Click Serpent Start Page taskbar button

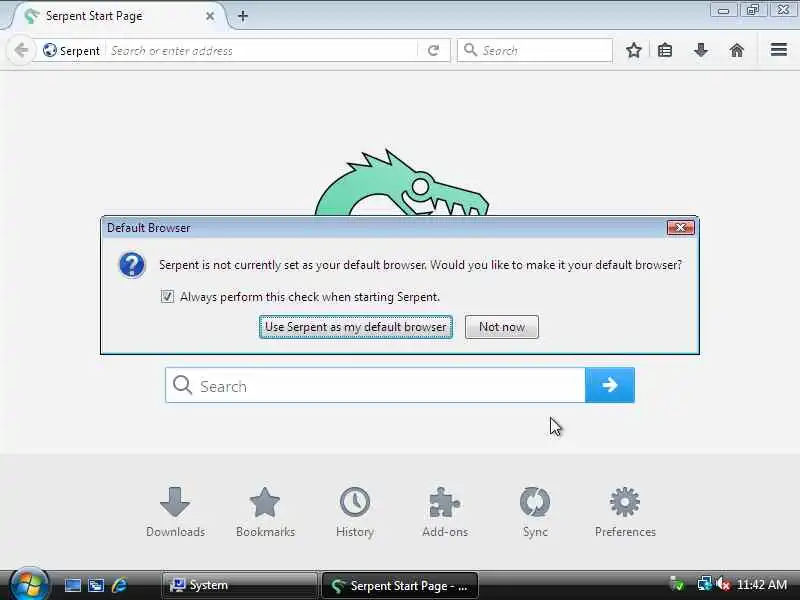coord(399,585)
